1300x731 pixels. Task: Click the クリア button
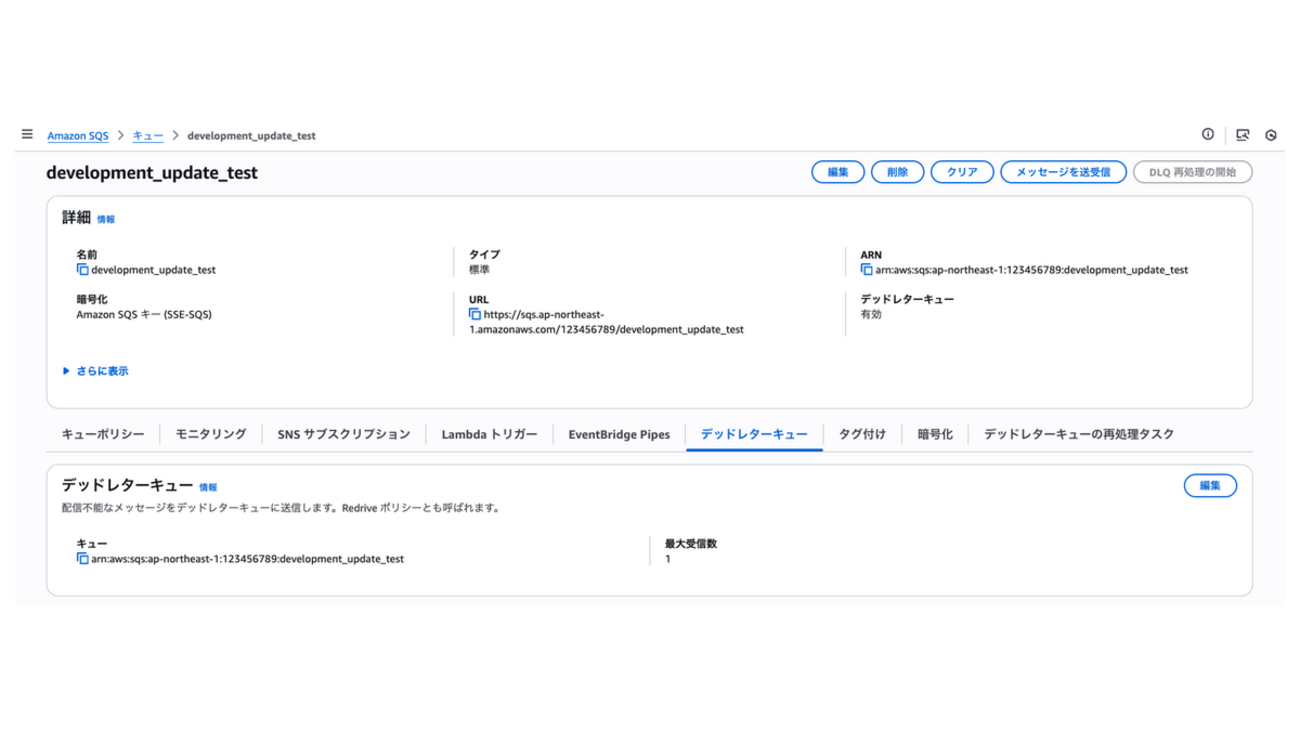point(962,172)
